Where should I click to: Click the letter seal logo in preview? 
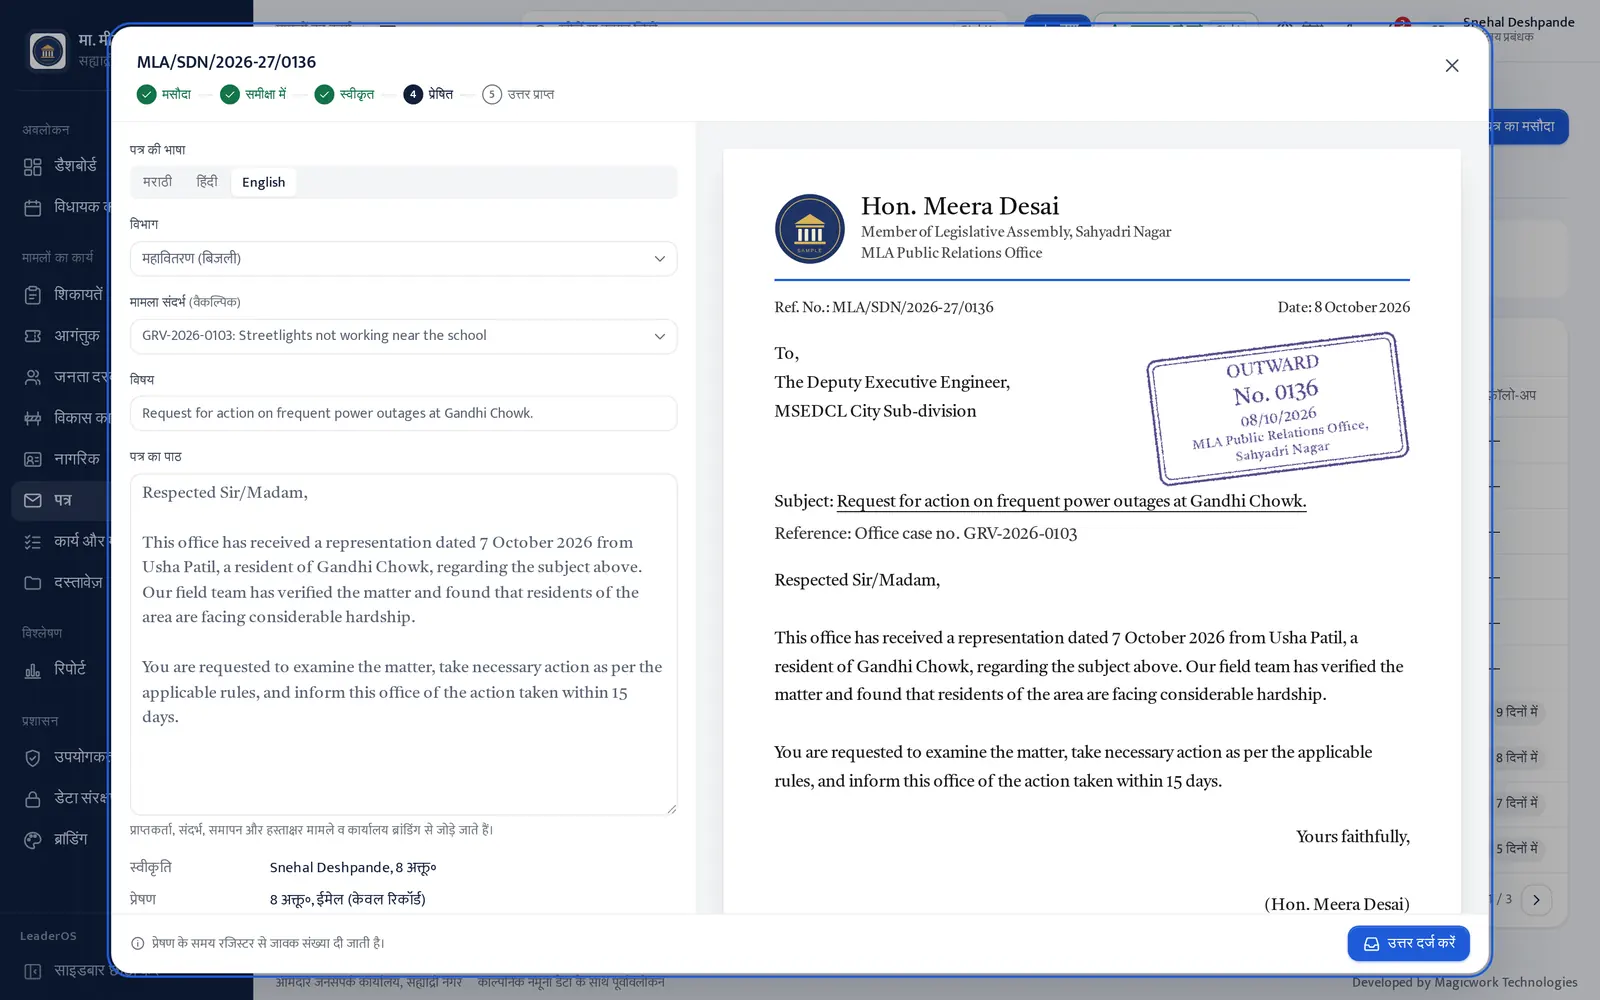coord(809,229)
